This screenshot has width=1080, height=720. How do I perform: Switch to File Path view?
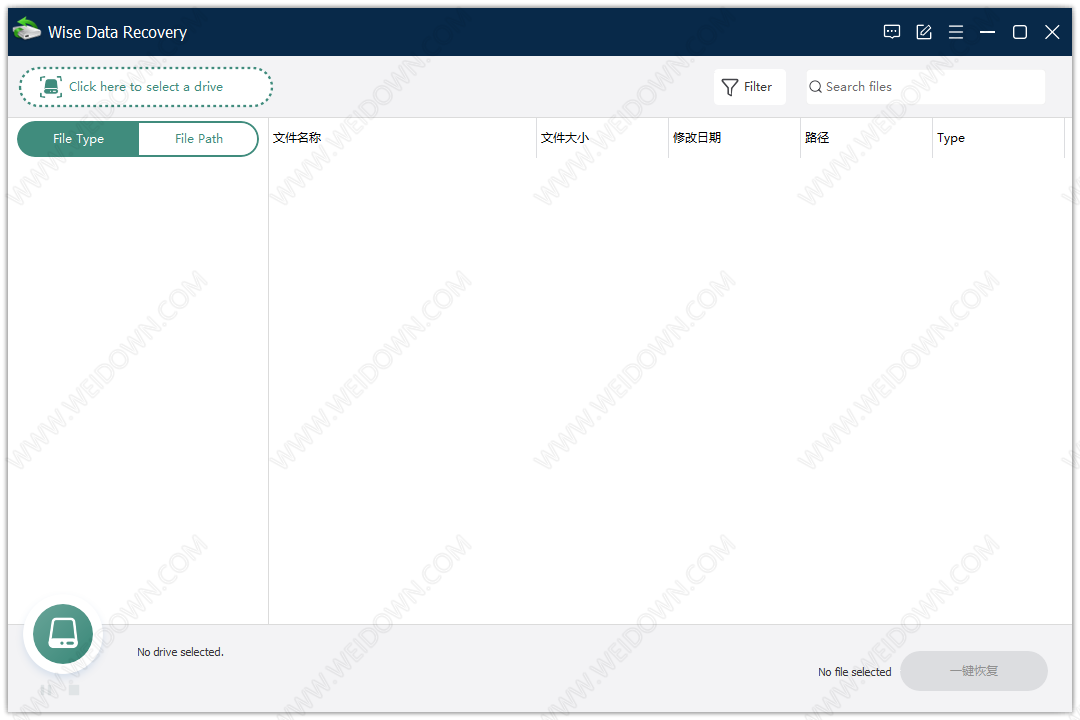pyautogui.click(x=198, y=139)
